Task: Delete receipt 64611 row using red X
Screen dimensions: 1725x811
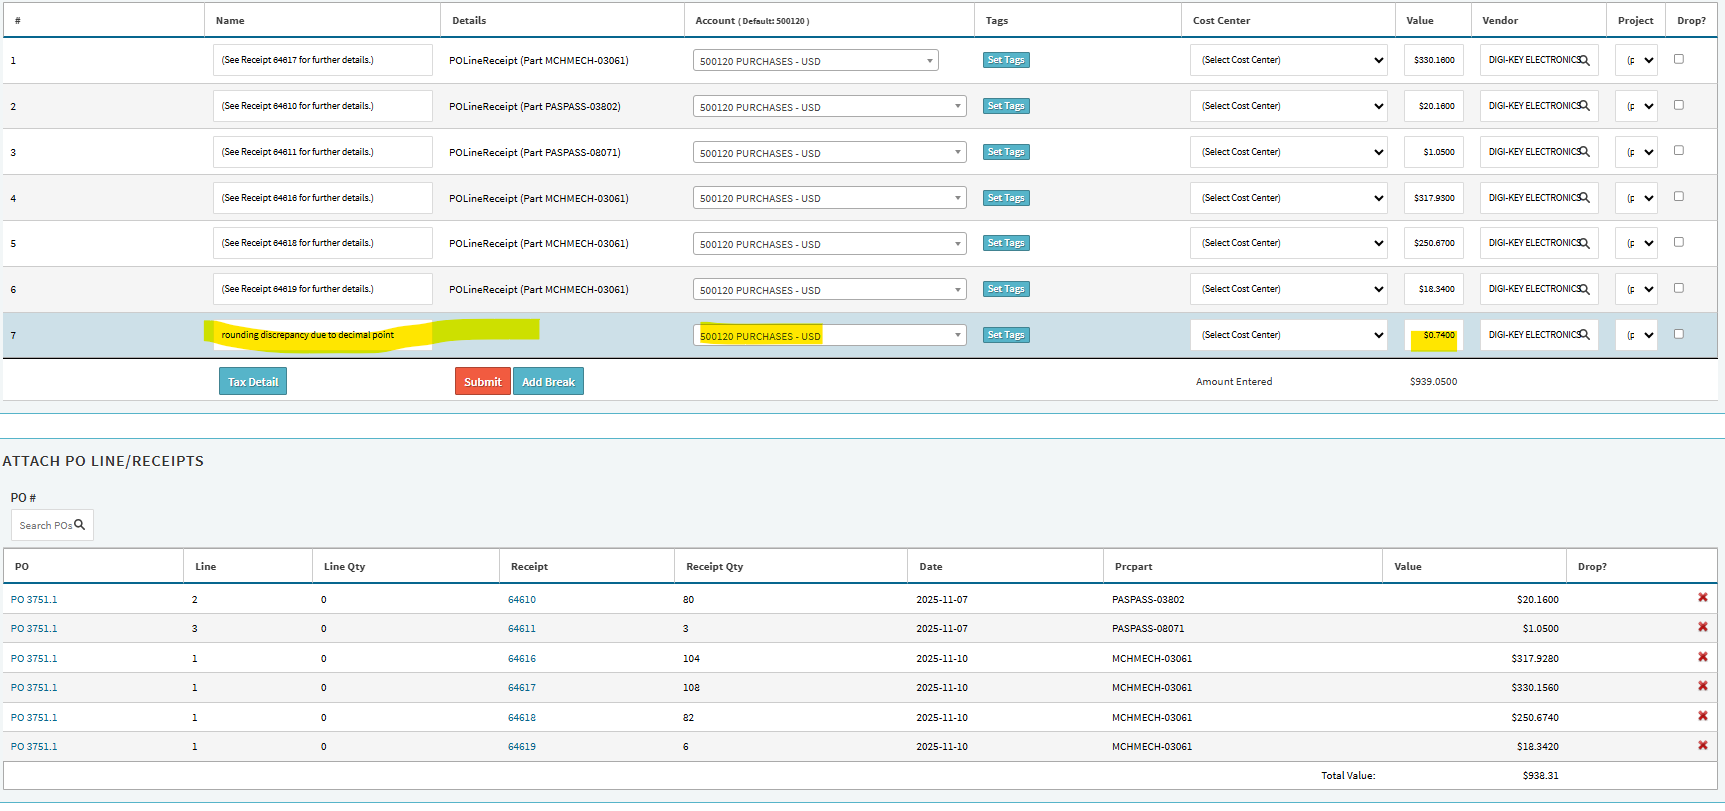Action: [x=1702, y=627]
